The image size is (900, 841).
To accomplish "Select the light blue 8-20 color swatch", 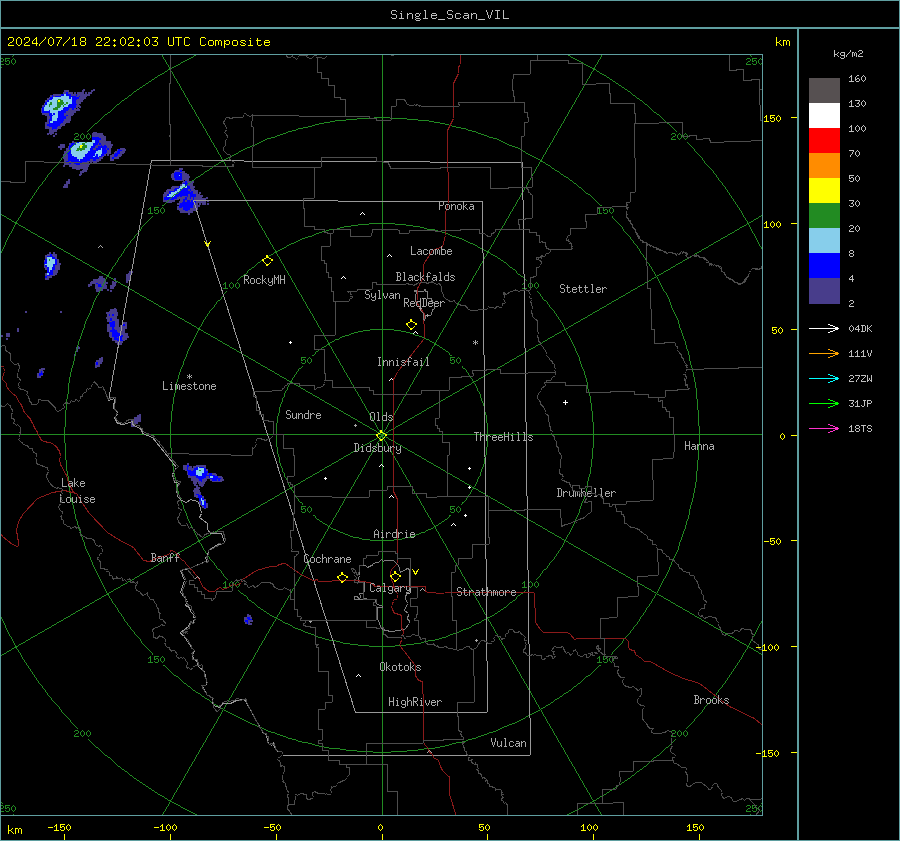I will click(824, 241).
